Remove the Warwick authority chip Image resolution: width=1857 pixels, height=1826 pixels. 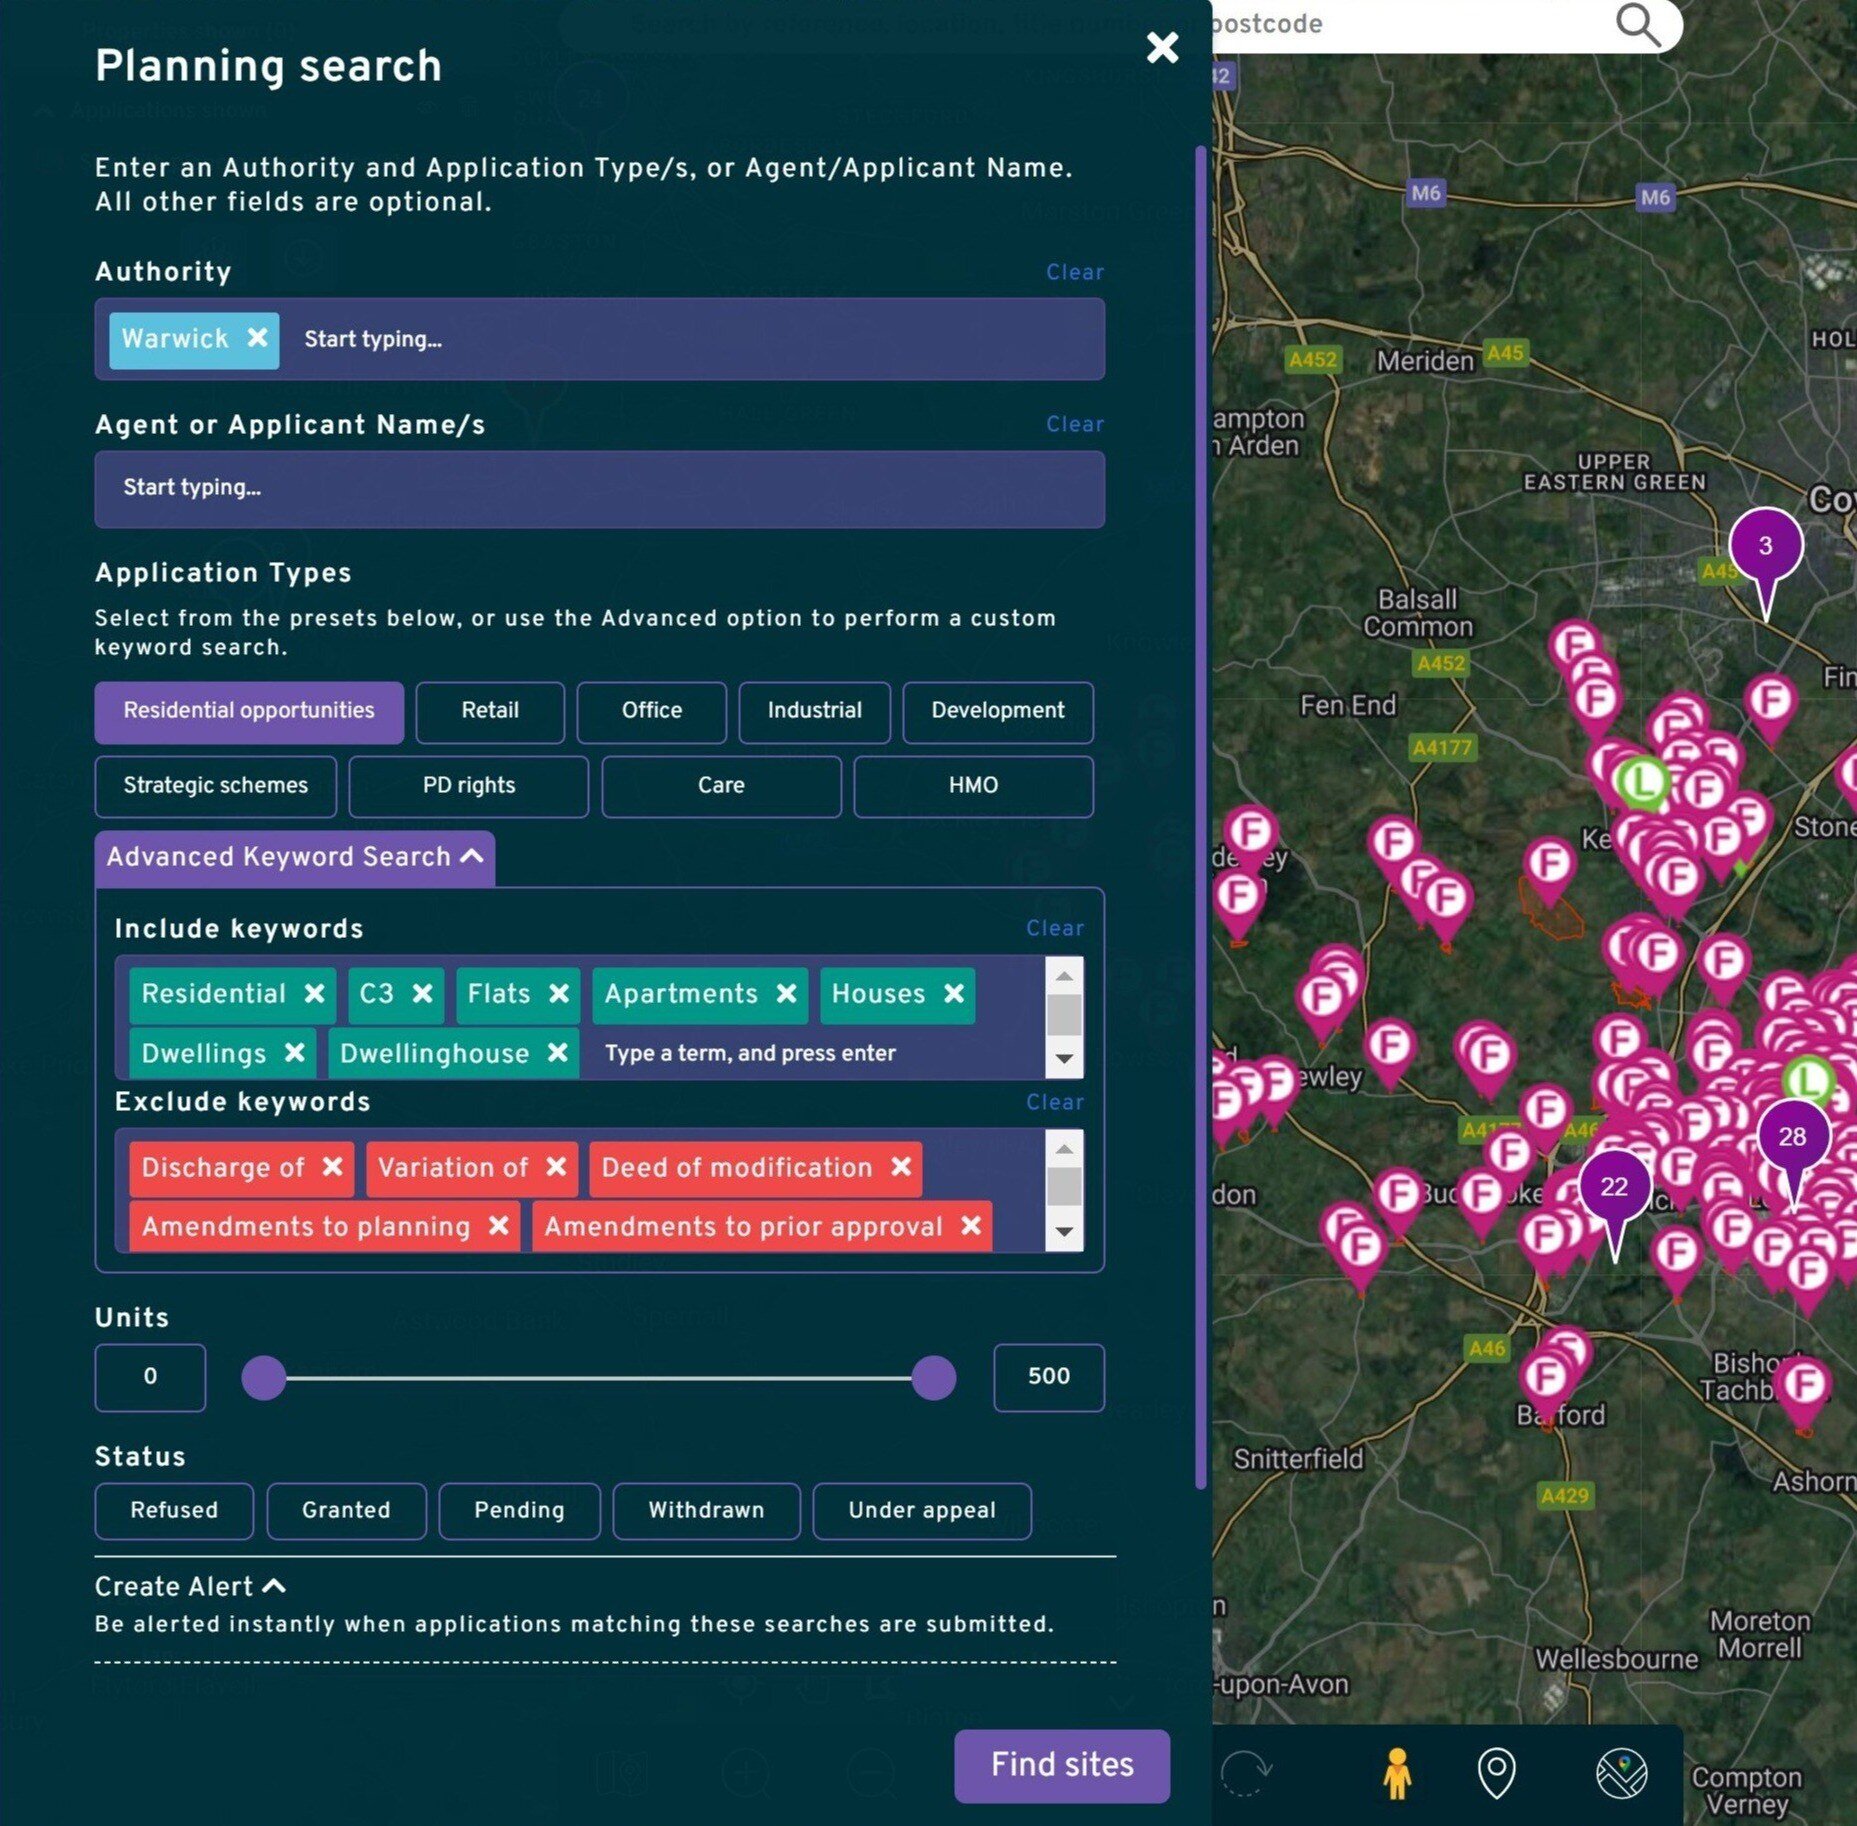coord(258,339)
